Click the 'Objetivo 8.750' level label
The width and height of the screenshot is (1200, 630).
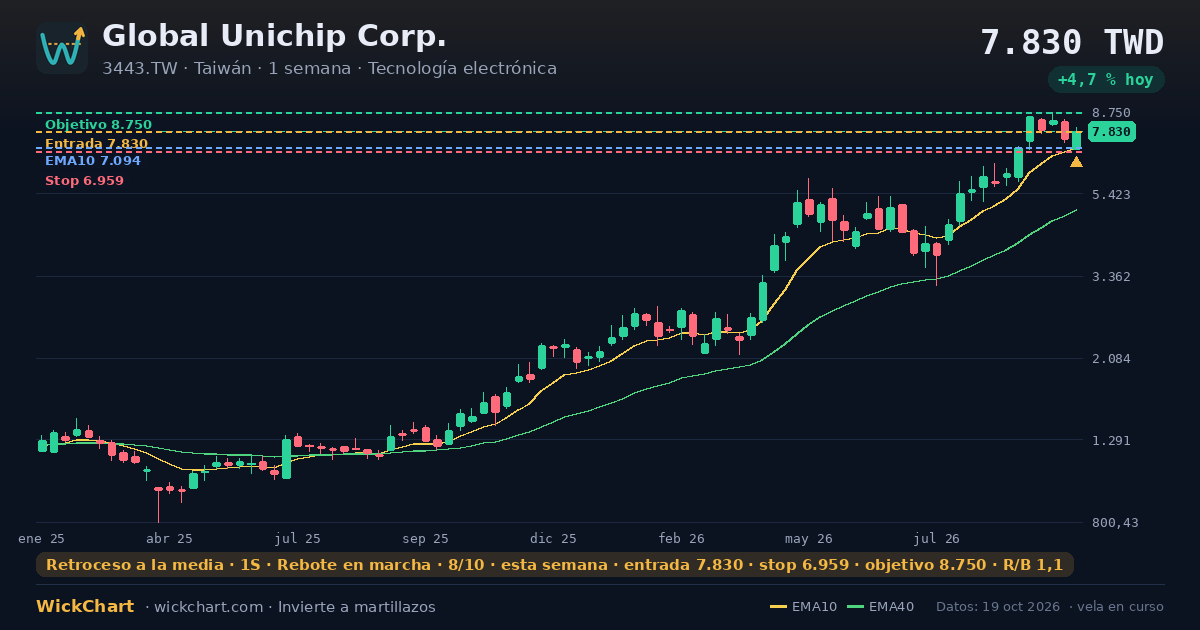(x=98, y=125)
